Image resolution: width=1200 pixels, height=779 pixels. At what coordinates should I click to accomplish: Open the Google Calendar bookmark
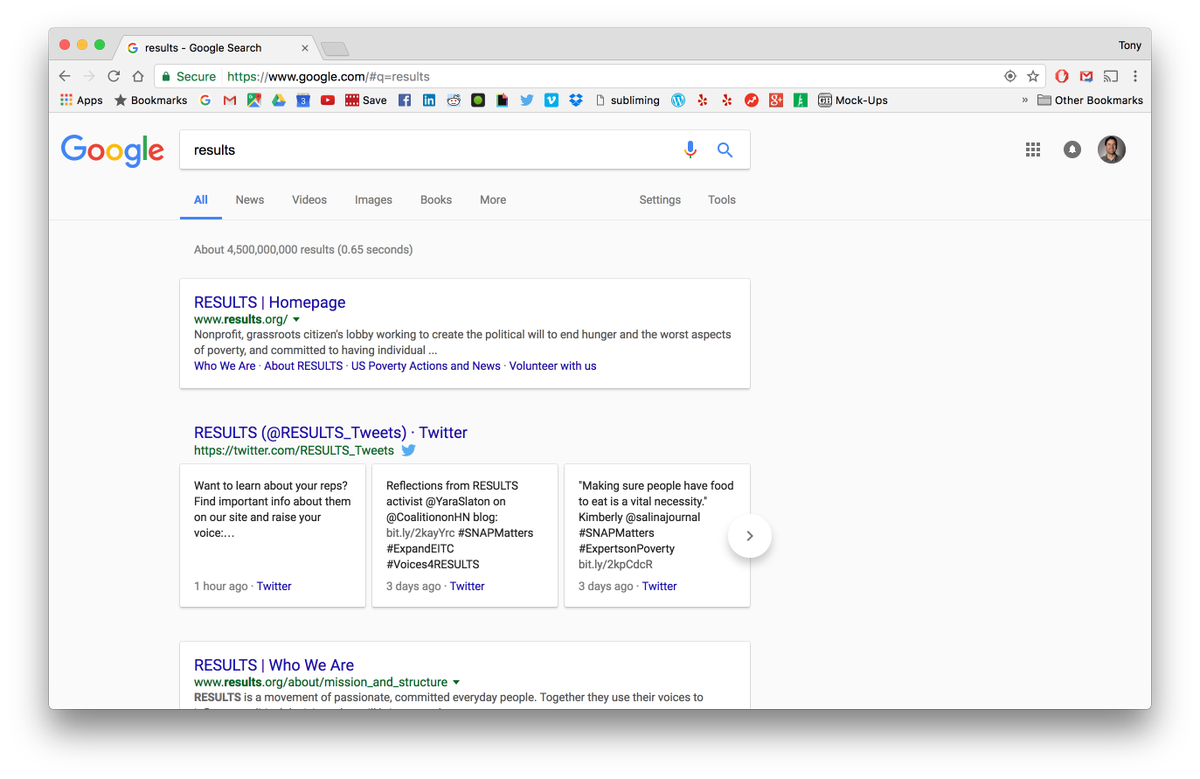pyautogui.click(x=303, y=100)
